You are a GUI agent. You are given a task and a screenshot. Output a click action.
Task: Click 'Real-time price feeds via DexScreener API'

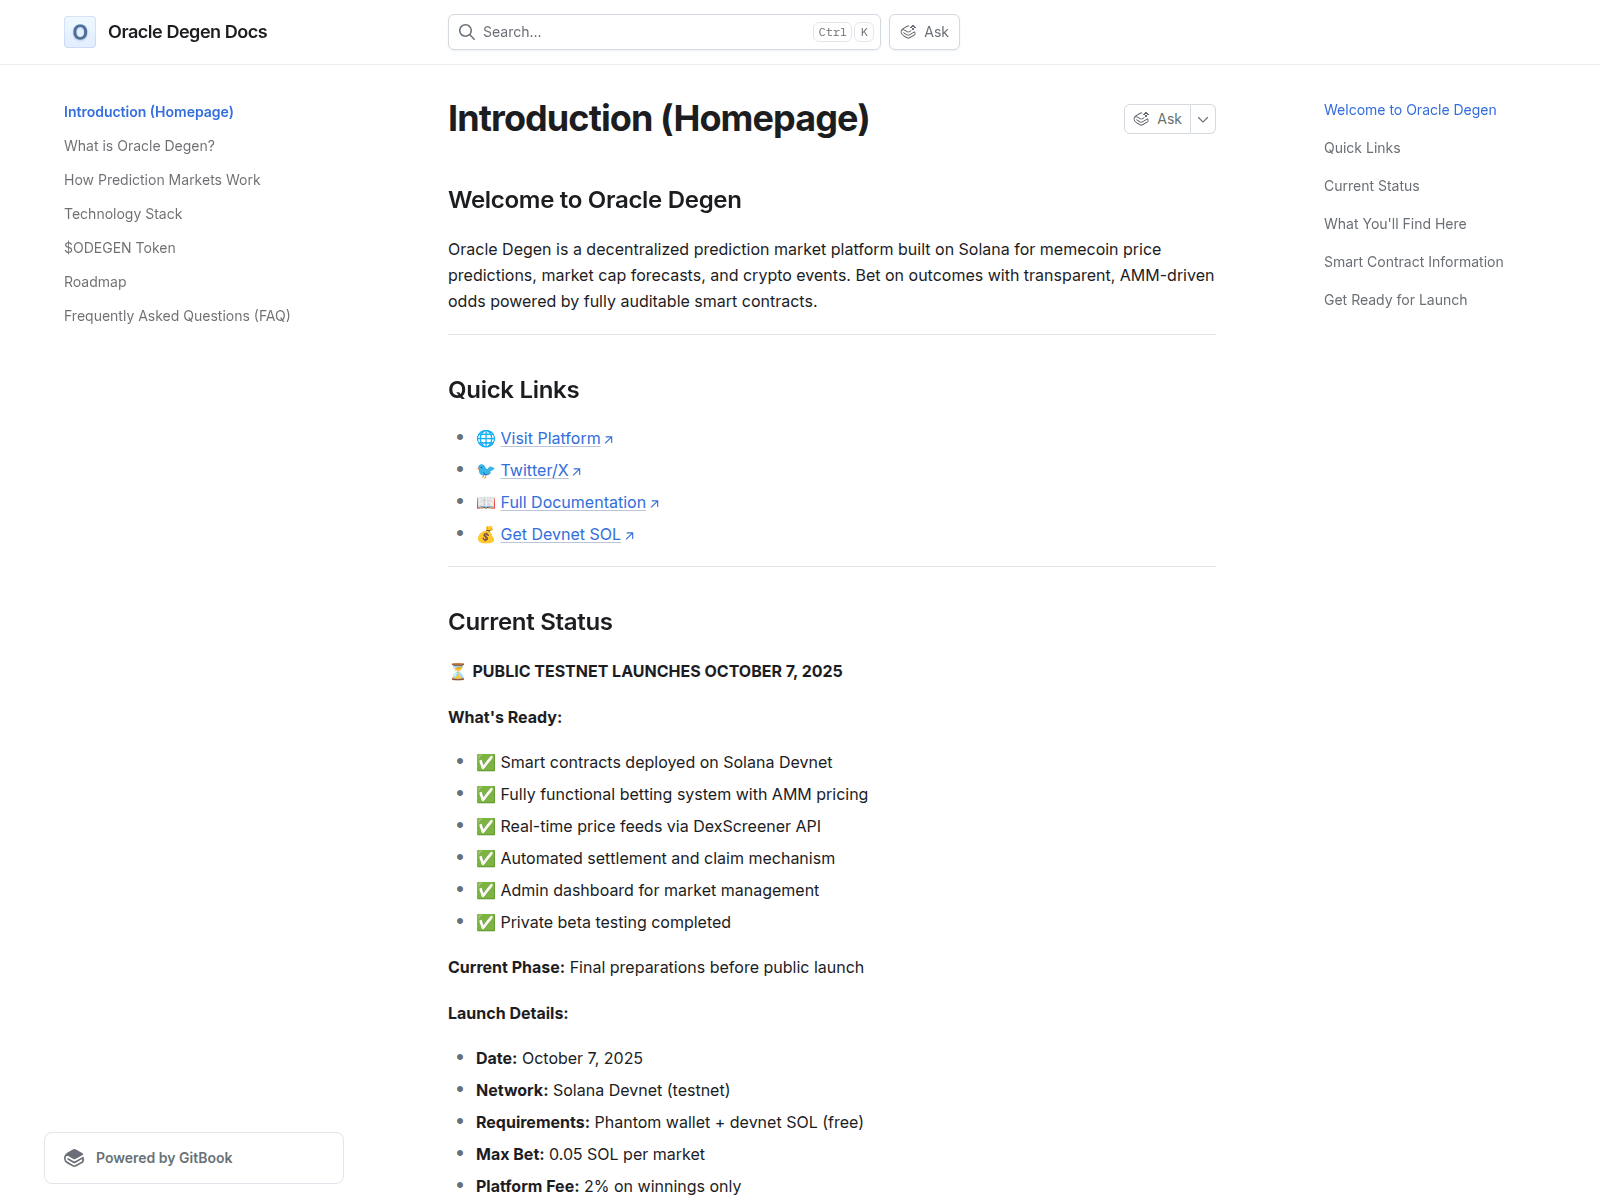[661, 826]
